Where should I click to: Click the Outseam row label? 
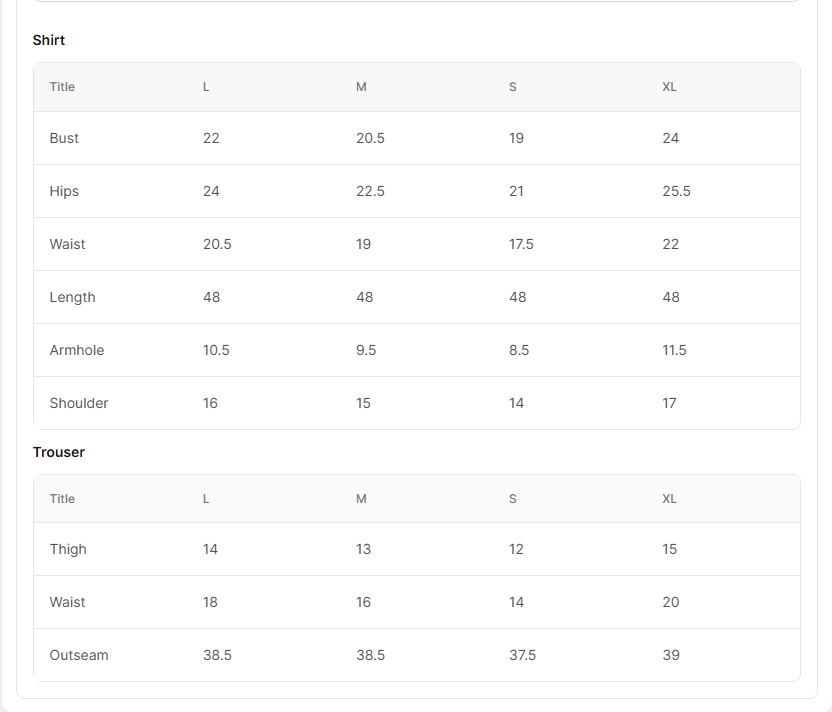pos(79,655)
